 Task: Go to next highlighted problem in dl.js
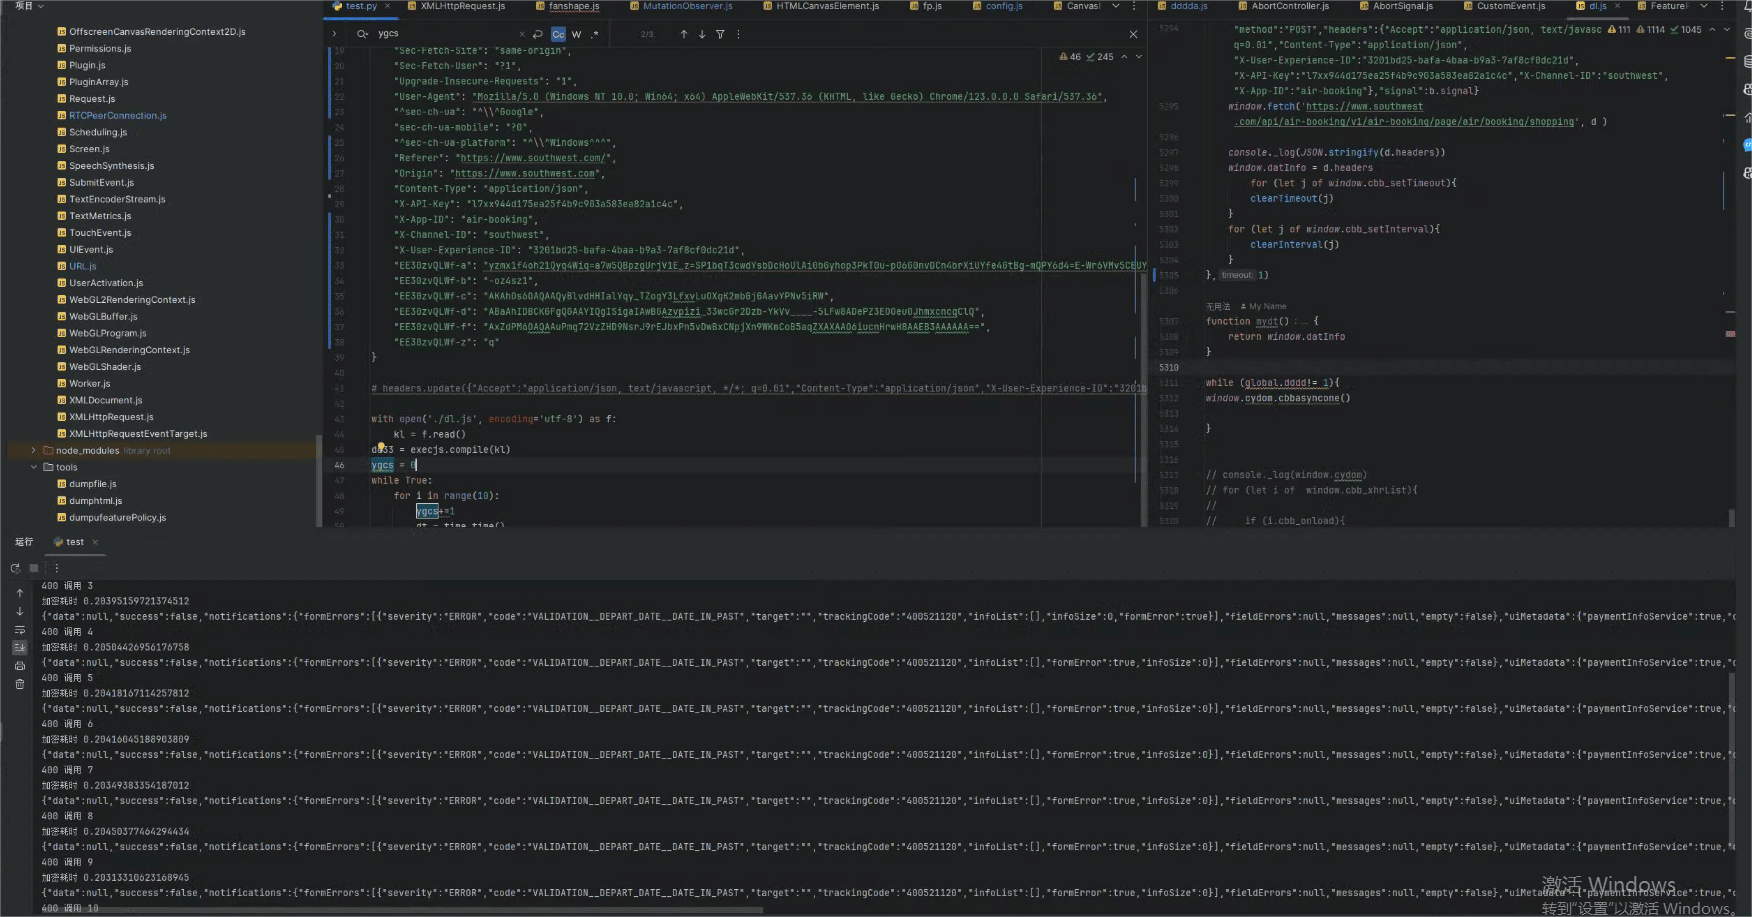[1726, 30]
